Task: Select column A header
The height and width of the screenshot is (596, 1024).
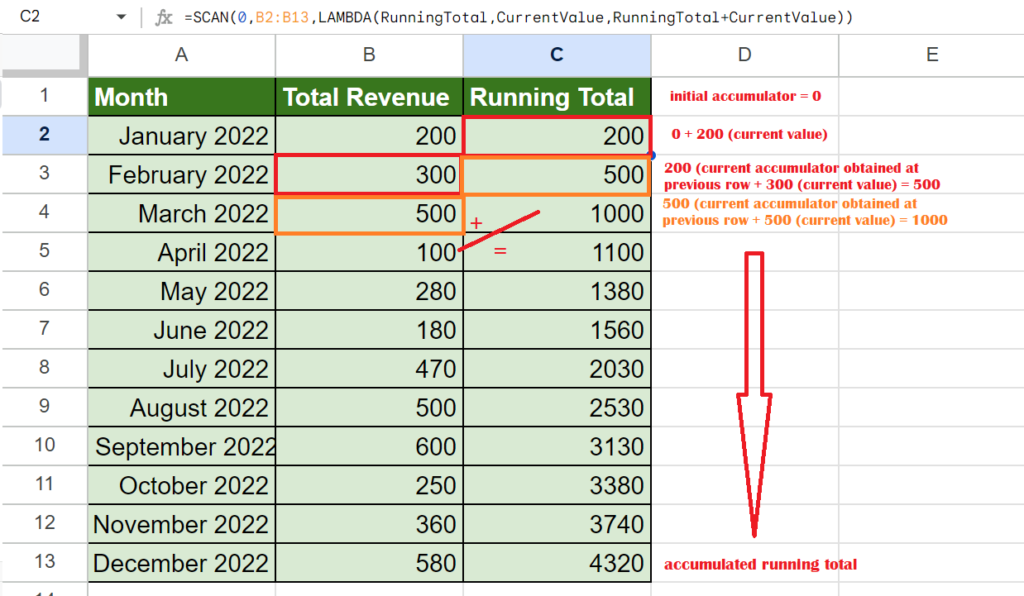Action: (181, 55)
